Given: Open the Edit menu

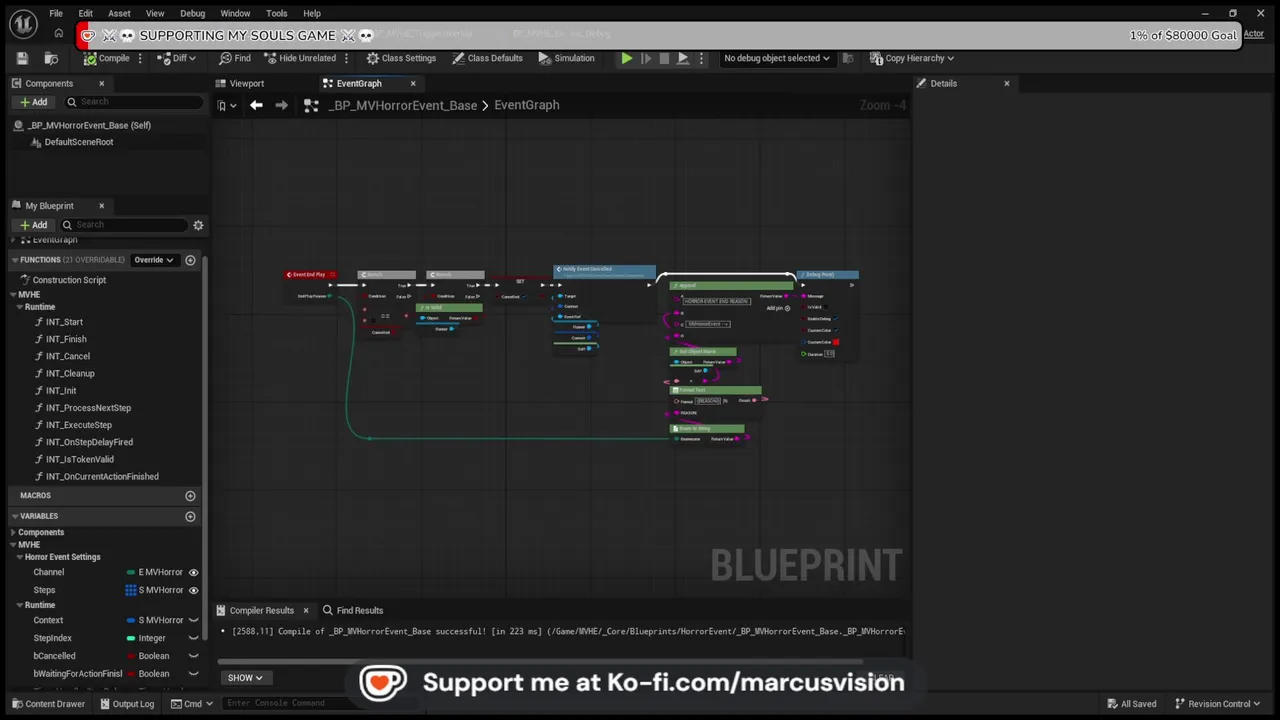Looking at the screenshot, I should tap(86, 13).
